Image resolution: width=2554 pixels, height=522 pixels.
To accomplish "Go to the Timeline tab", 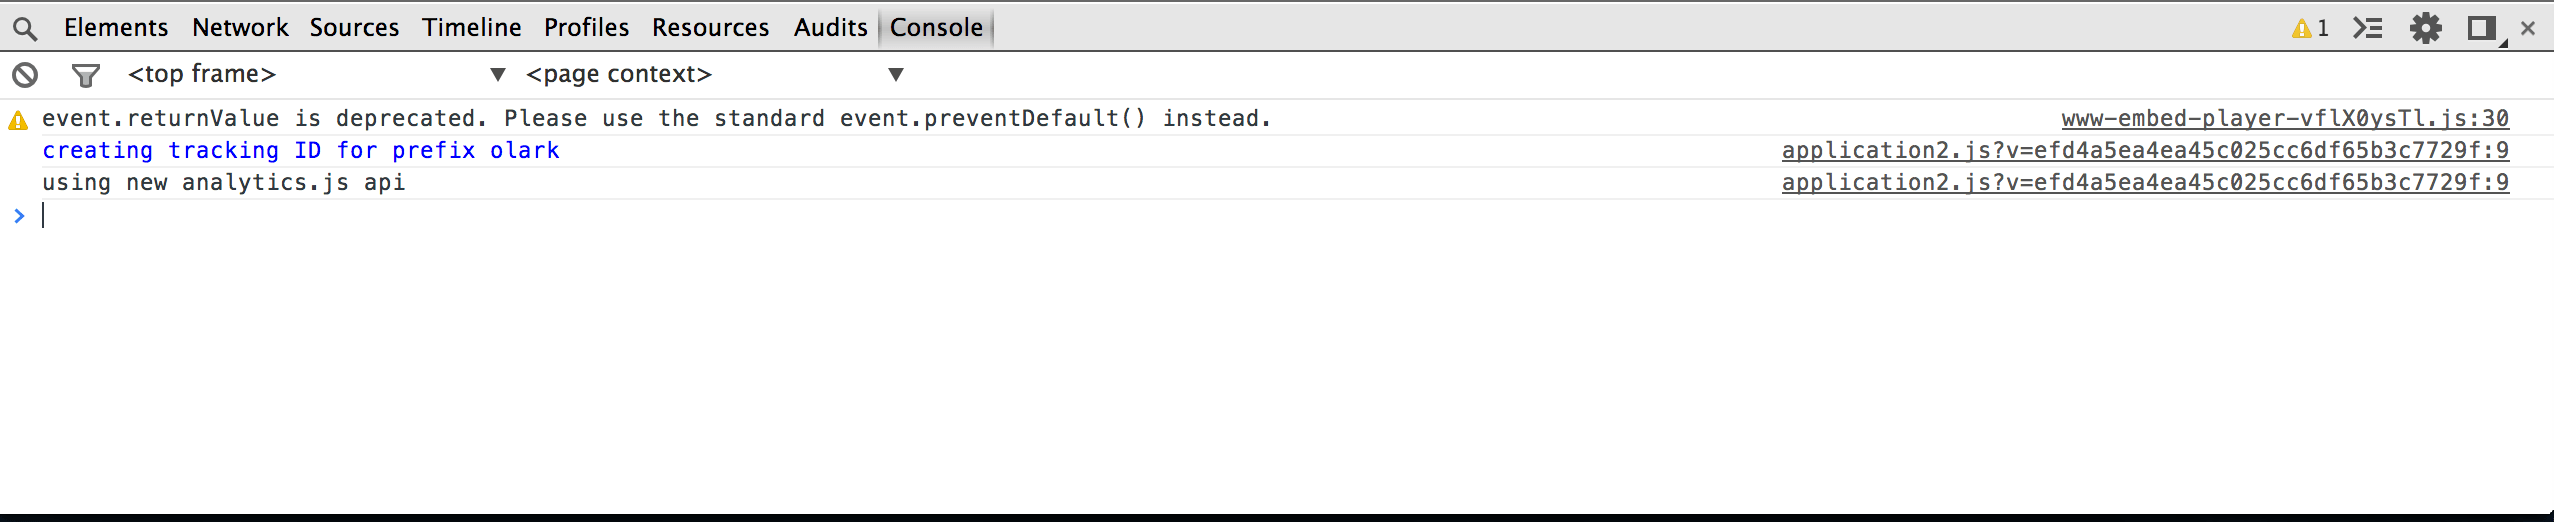I will point(471,28).
